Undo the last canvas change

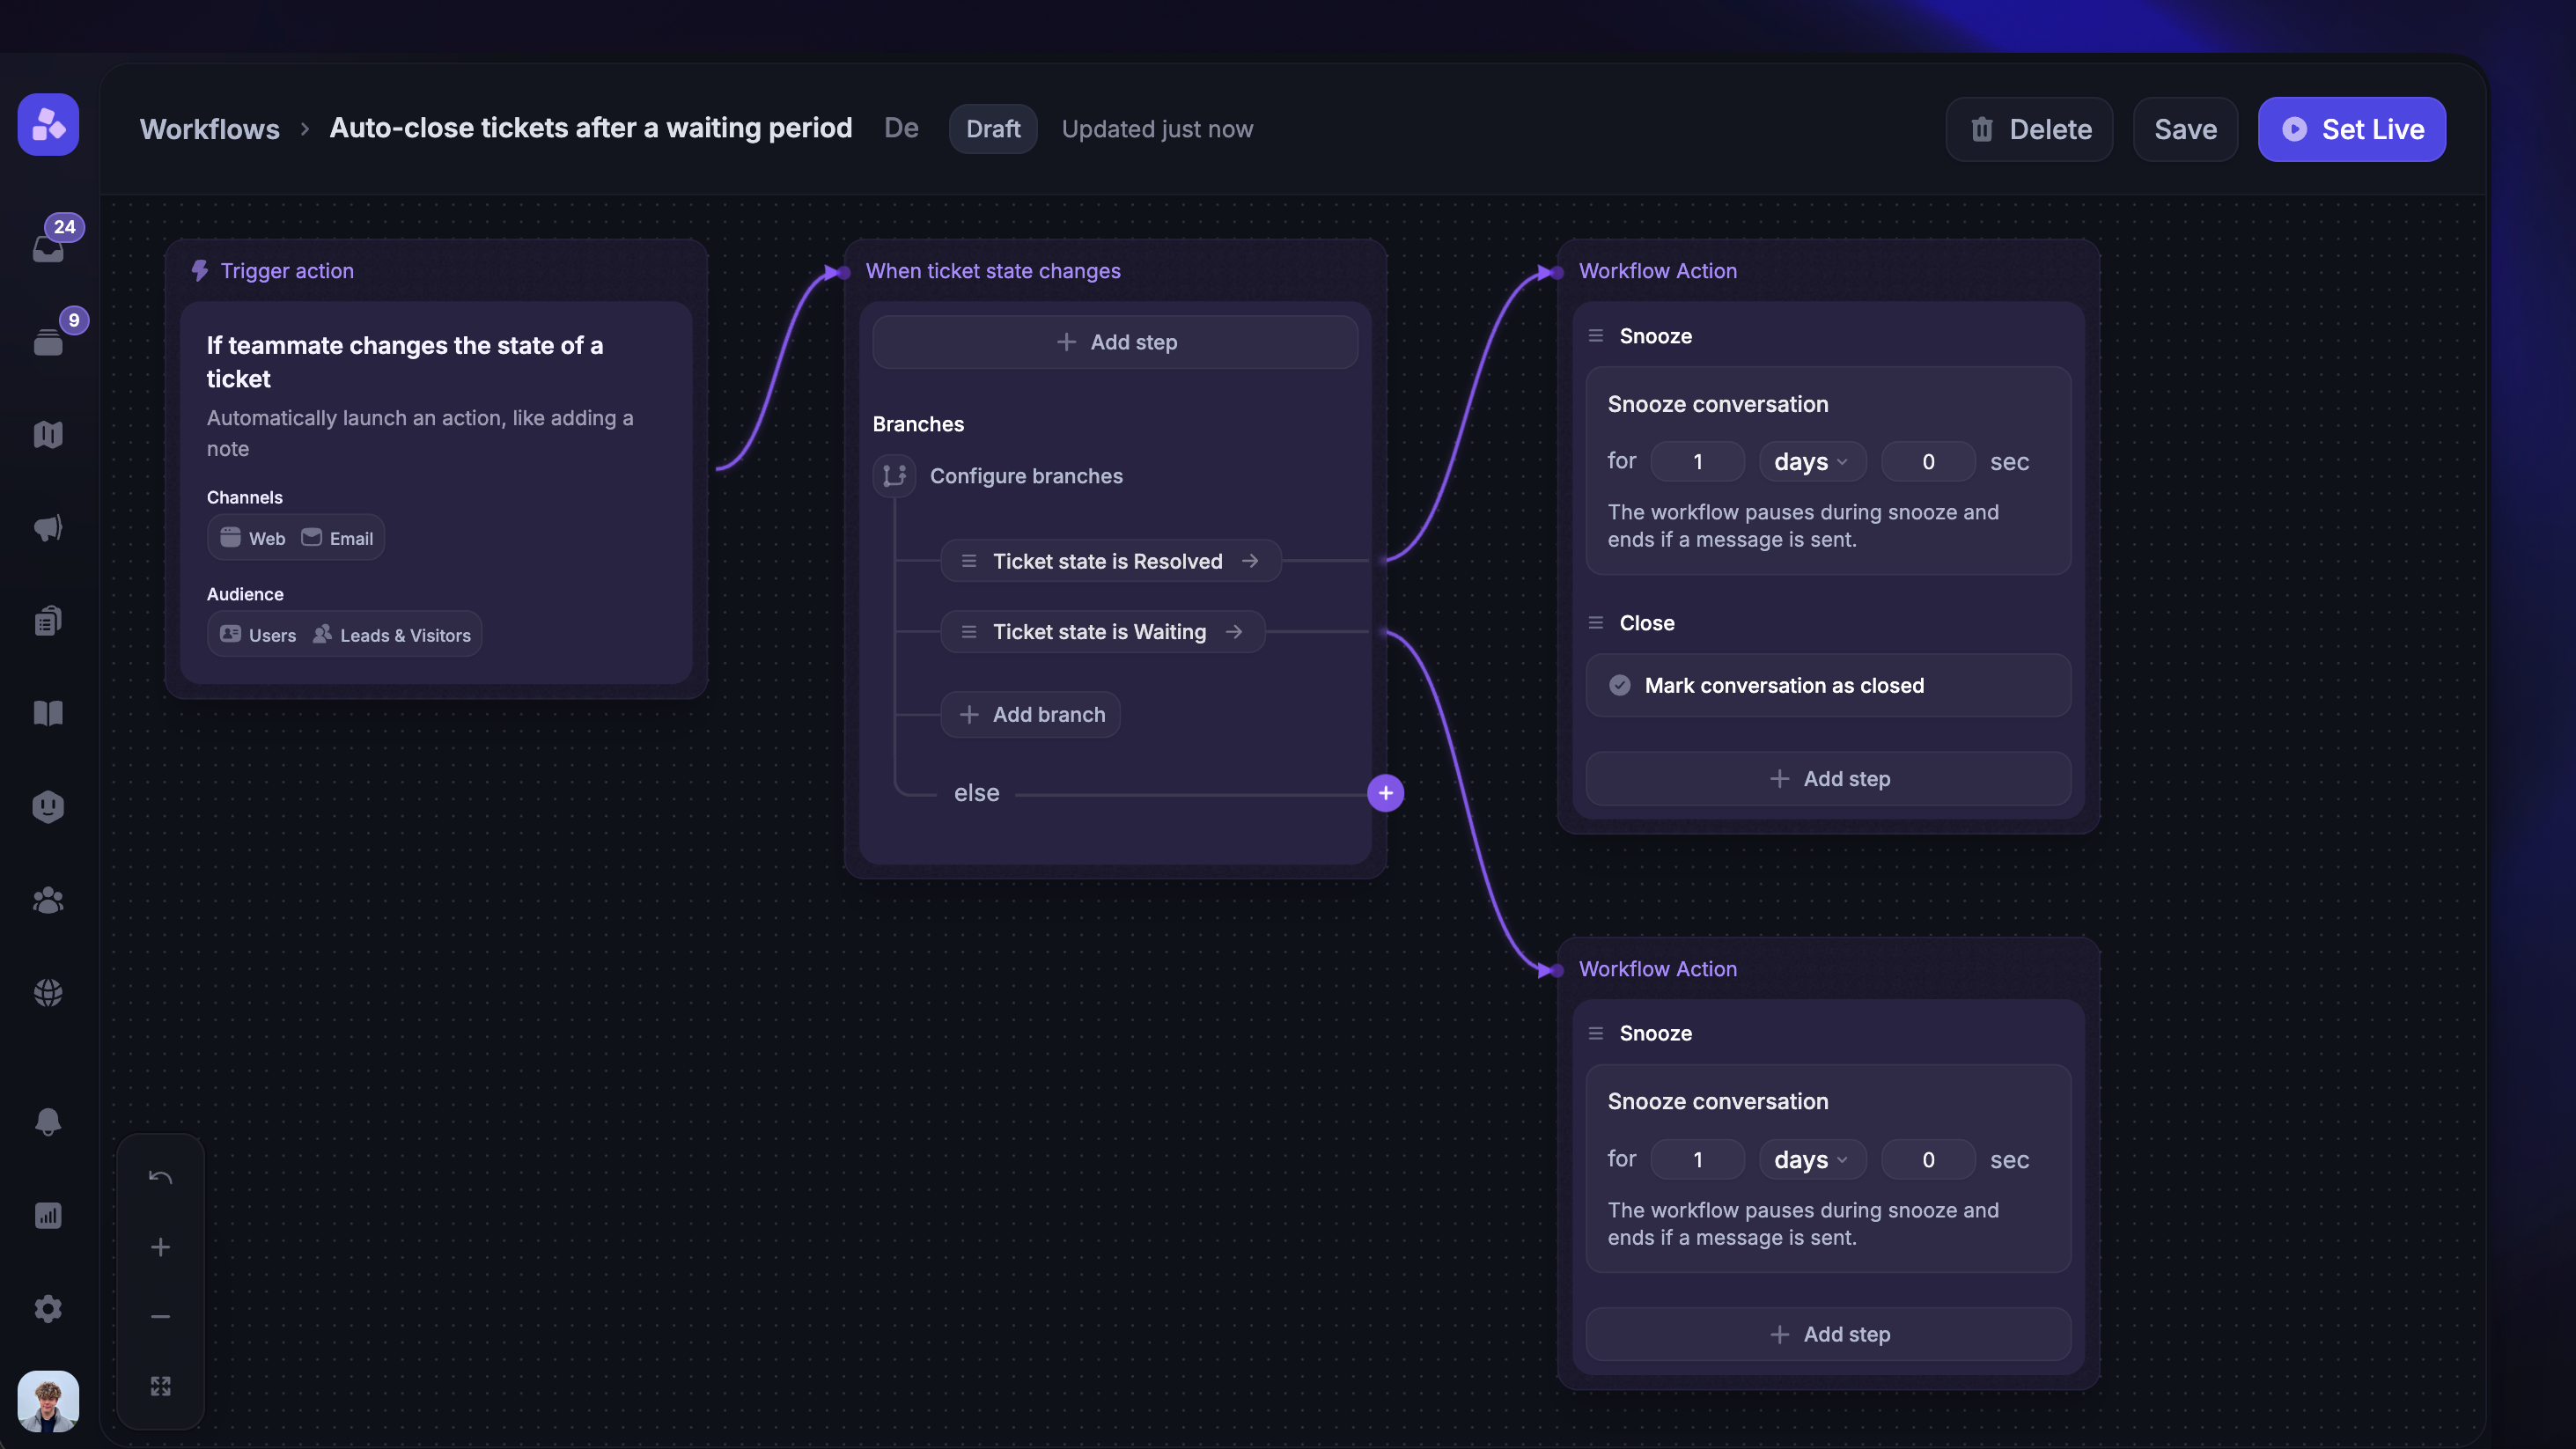coord(160,1177)
